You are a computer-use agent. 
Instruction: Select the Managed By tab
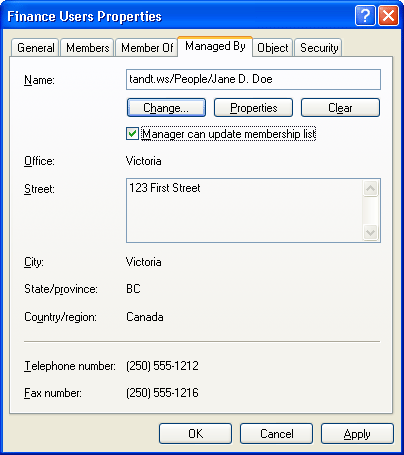215,46
